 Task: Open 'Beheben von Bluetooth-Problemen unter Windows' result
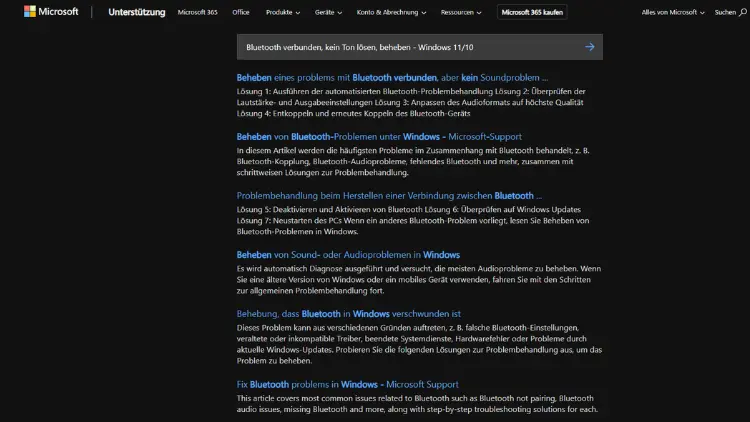tap(379, 137)
